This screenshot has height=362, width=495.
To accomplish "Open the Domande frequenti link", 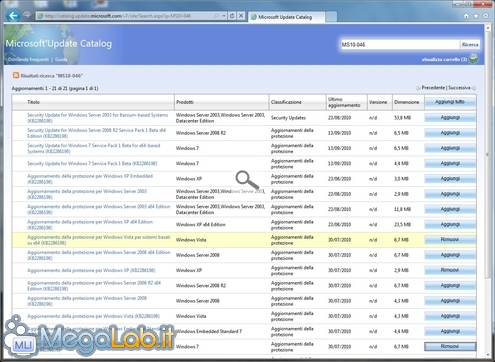I will [28, 59].
